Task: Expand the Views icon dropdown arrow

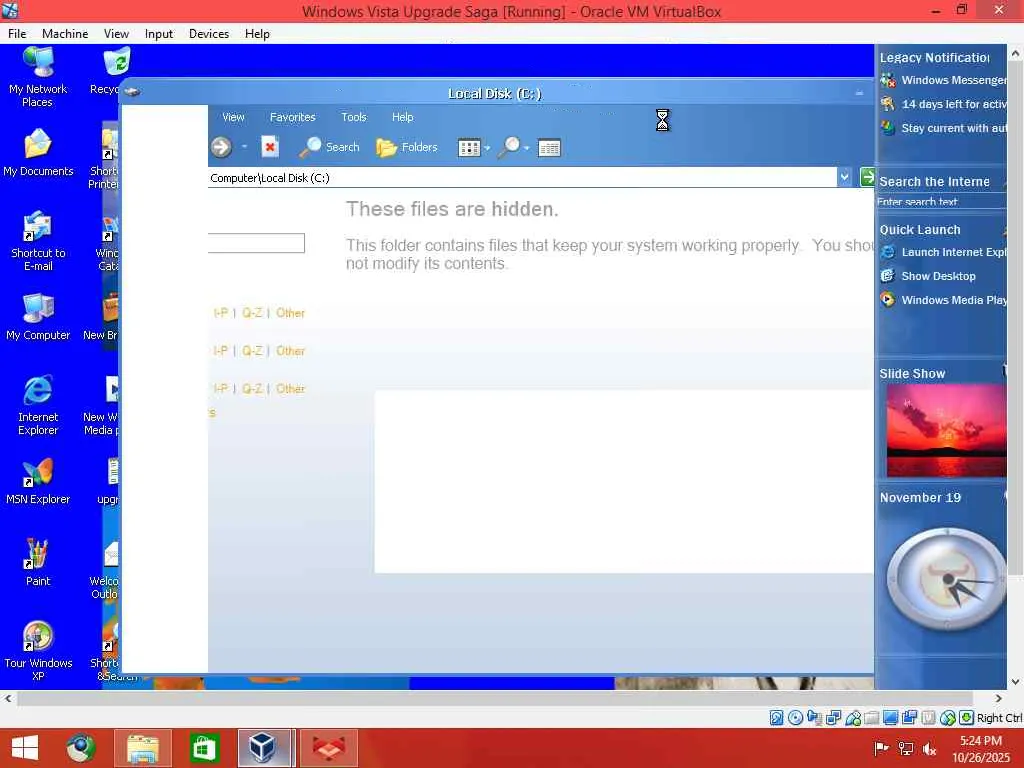Action: point(487,148)
